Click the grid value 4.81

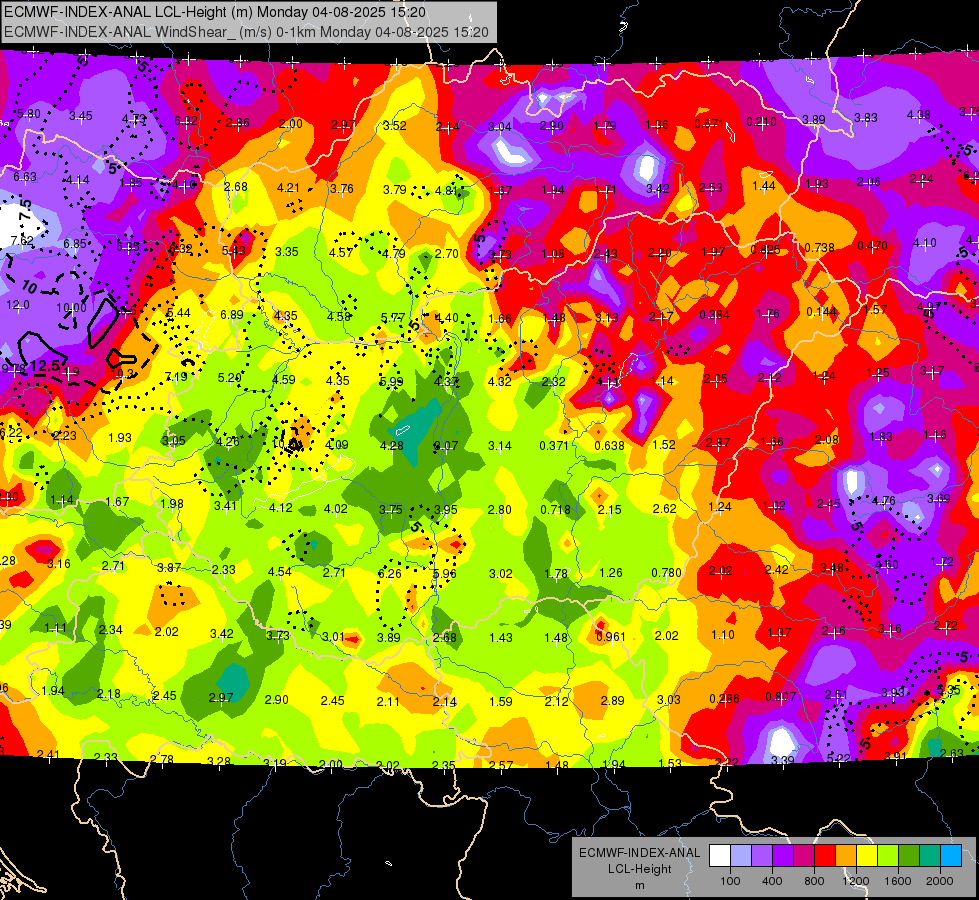[x=447, y=190]
